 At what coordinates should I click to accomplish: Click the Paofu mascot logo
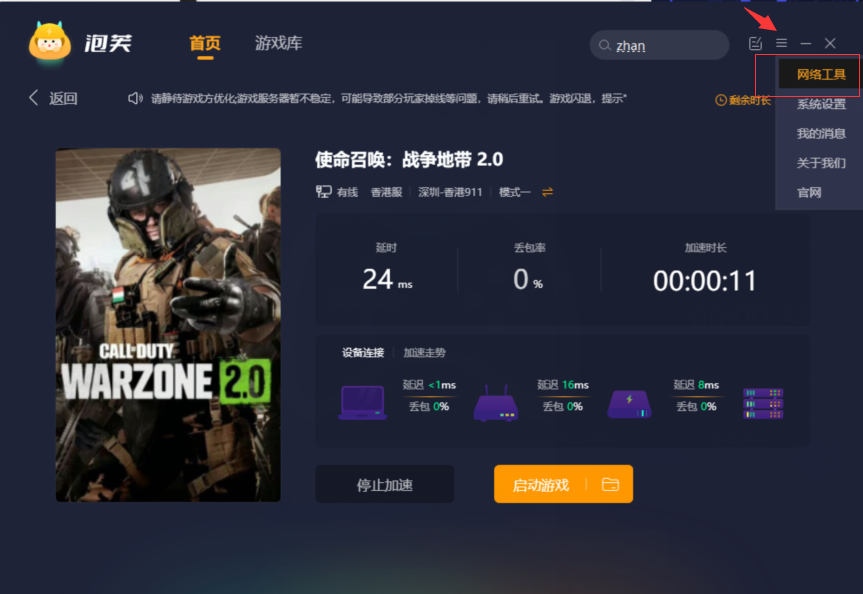50,43
